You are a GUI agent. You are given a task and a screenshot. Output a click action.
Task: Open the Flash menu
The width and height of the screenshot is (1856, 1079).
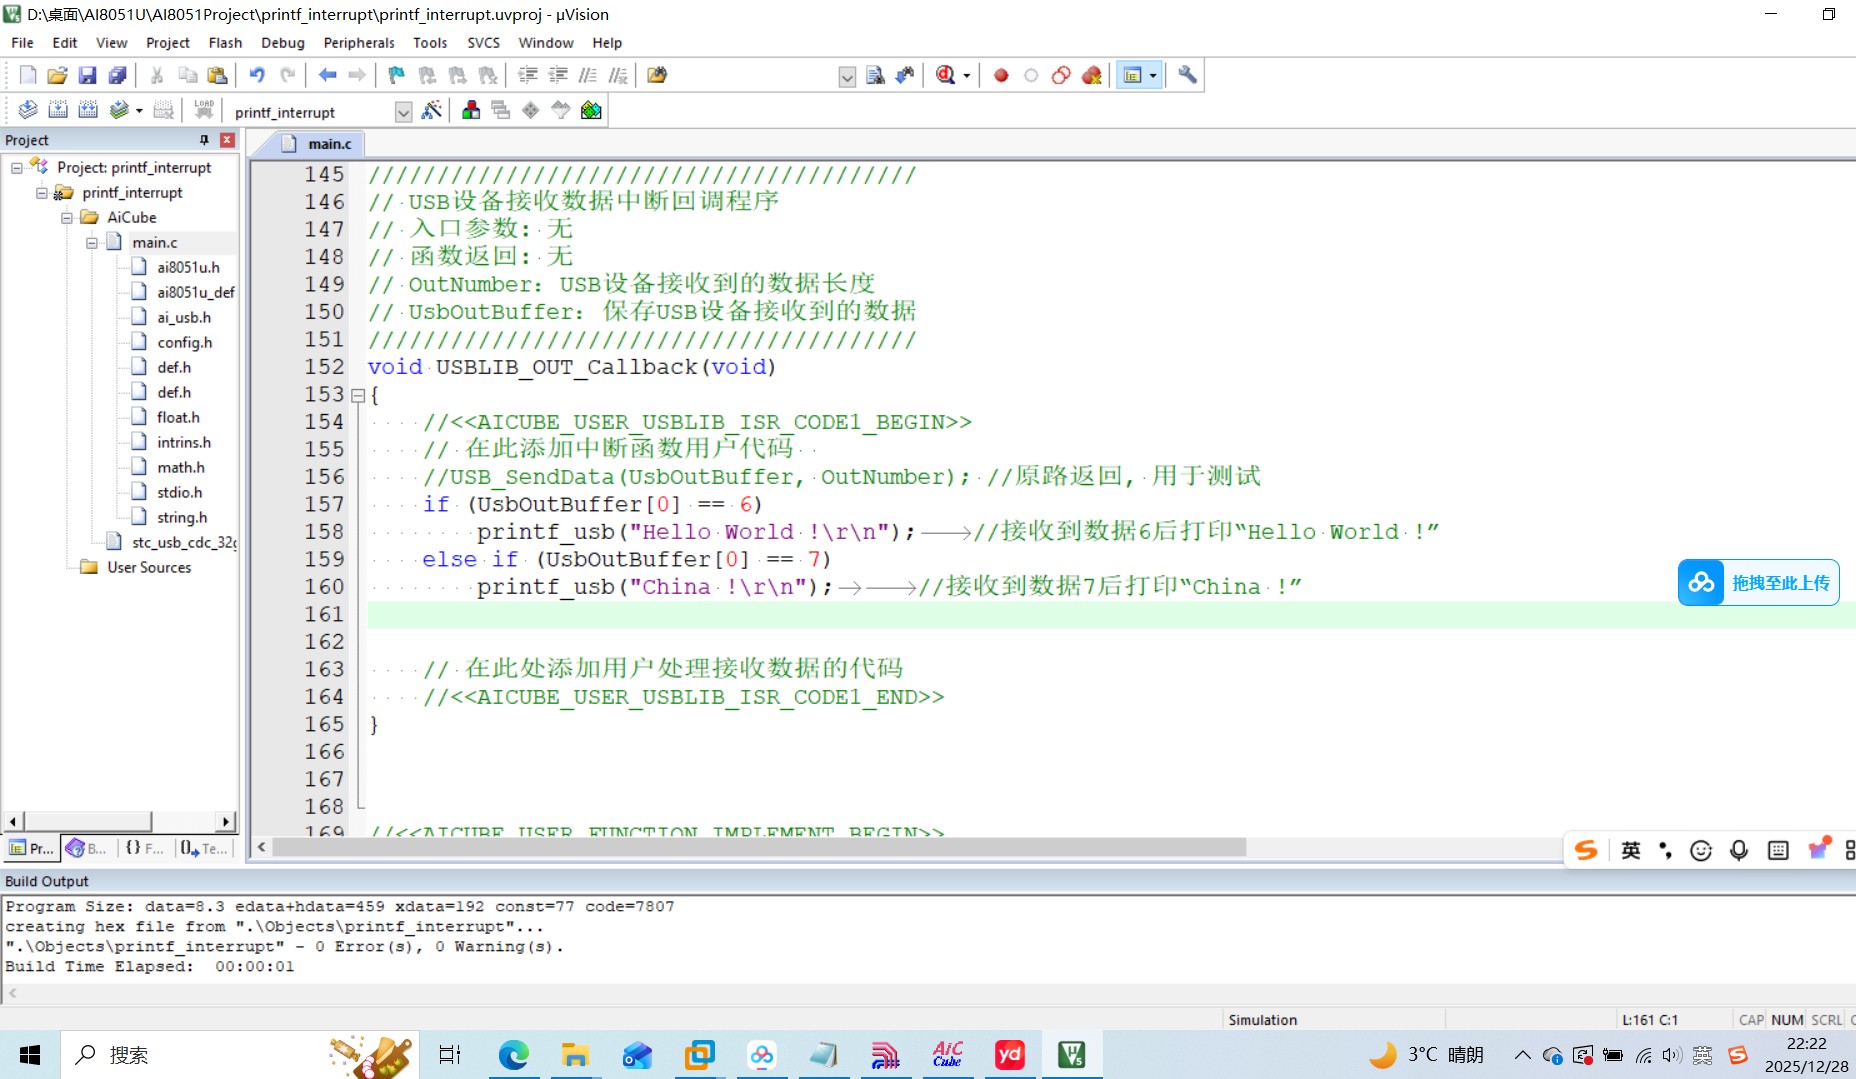pyautogui.click(x=225, y=43)
